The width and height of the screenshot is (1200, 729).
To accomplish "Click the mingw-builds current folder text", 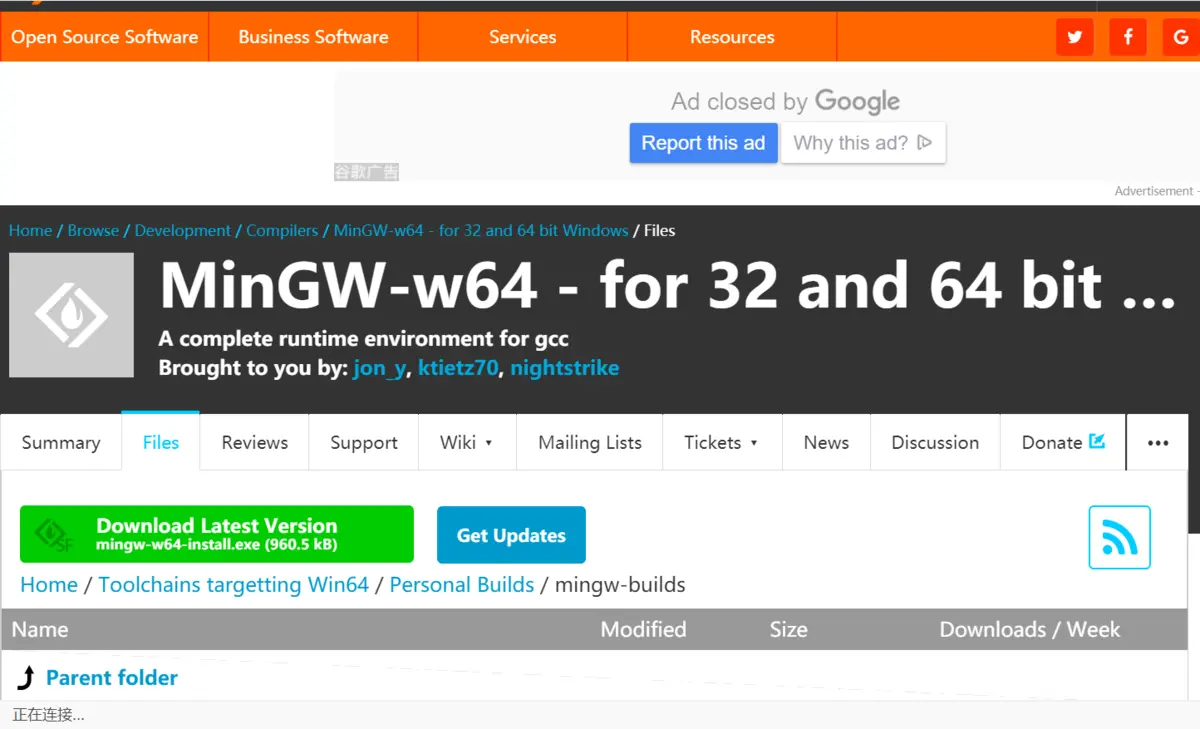I will click(620, 585).
